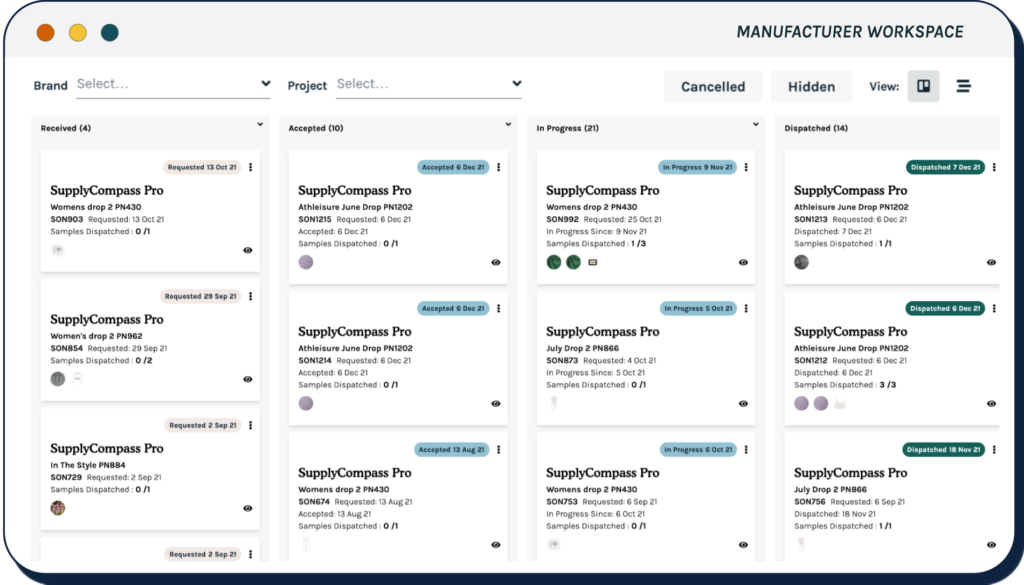Collapse the In Progress column chevron
Image resolution: width=1024 pixels, height=585 pixels.
click(x=756, y=124)
